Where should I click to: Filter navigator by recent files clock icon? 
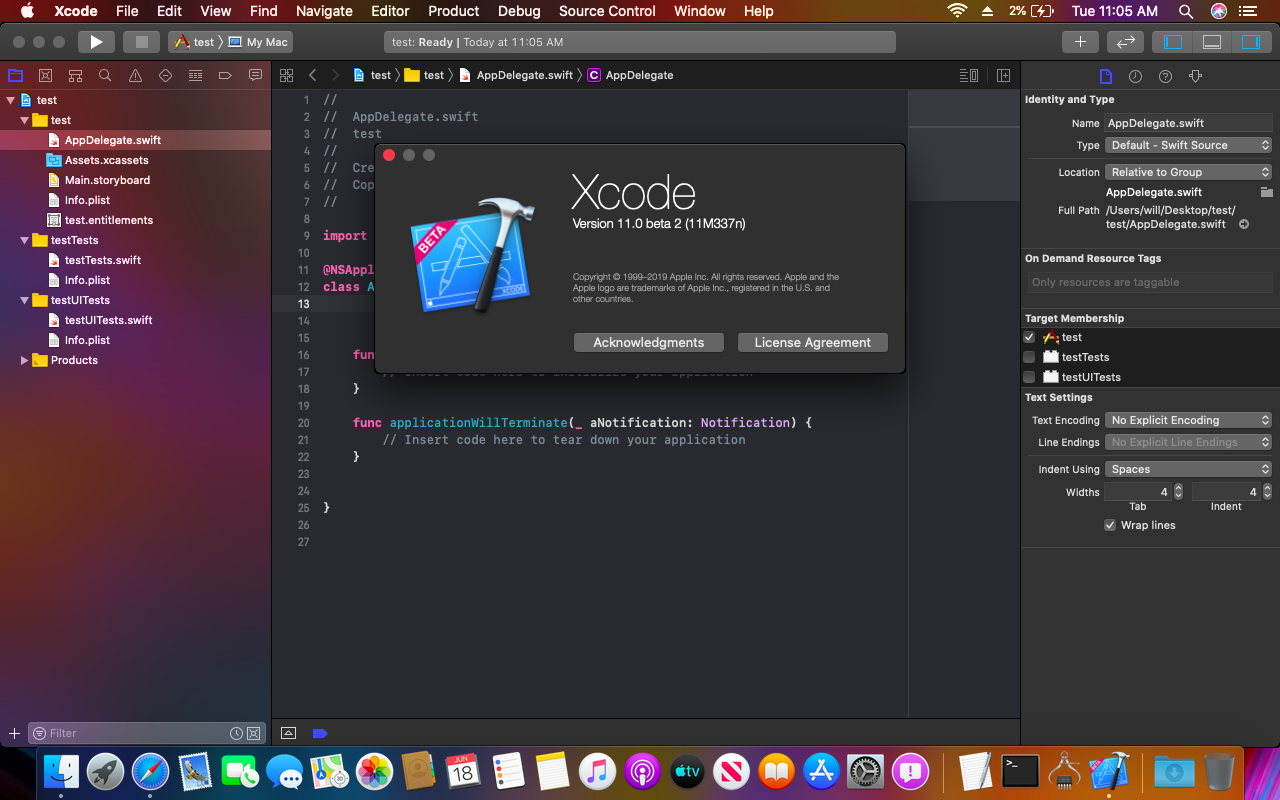236,733
